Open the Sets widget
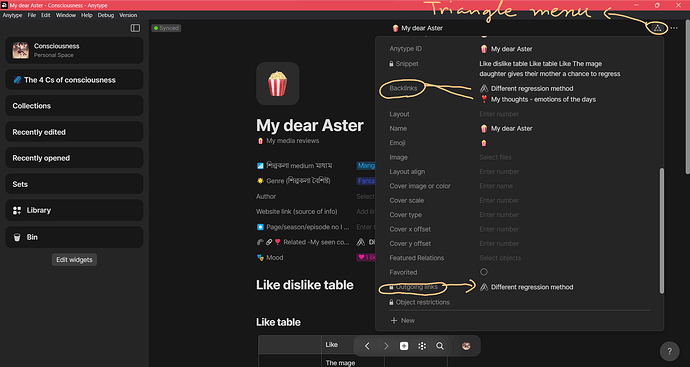 [74, 184]
